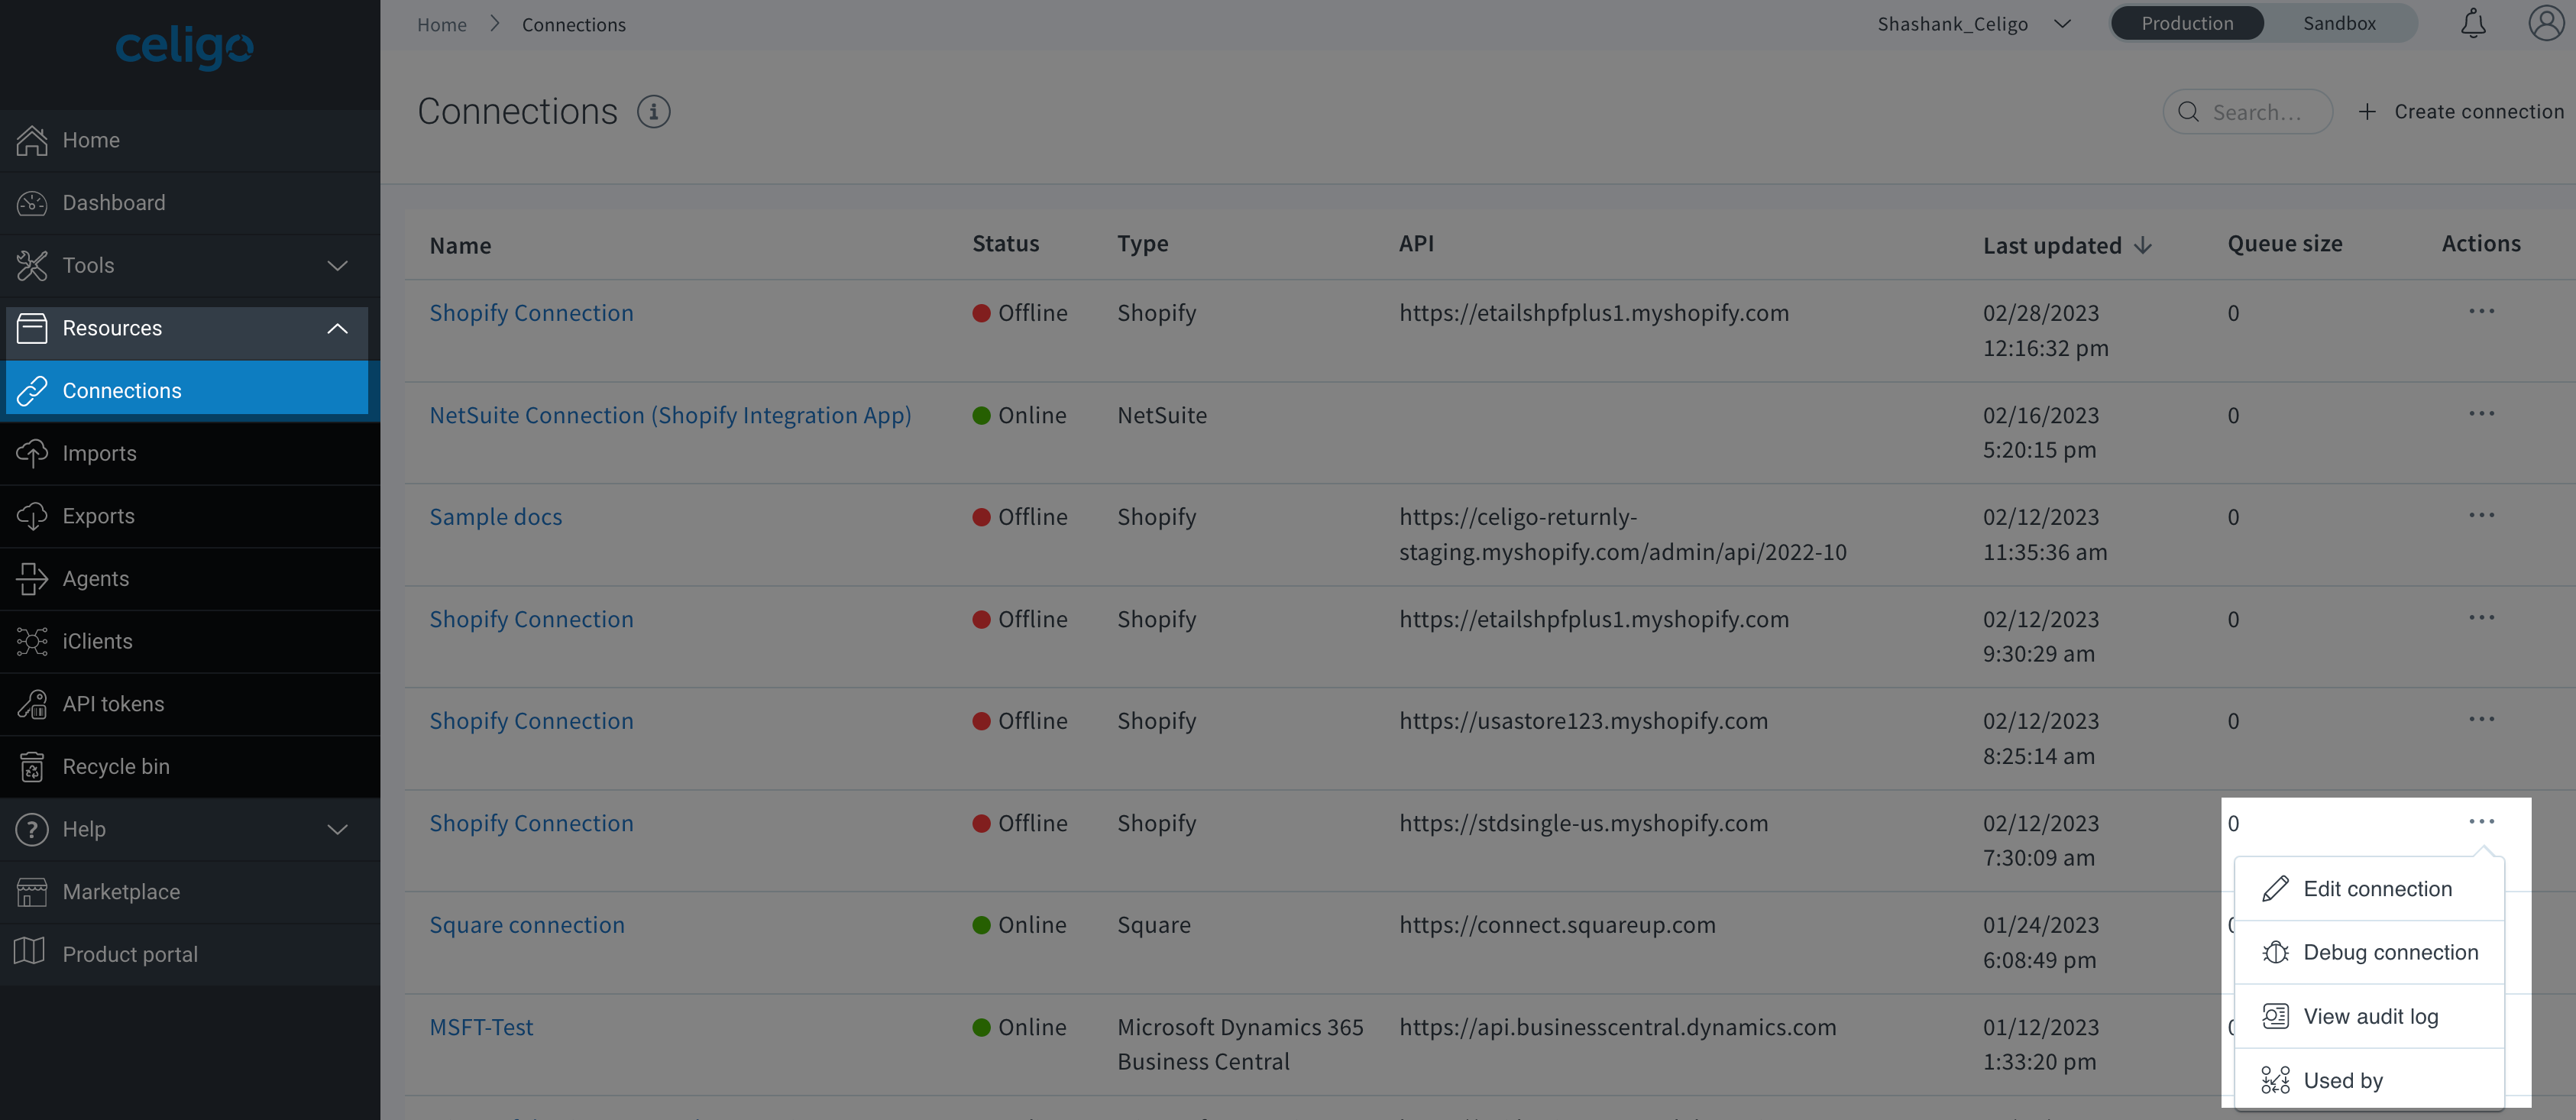Focus the Search connections field
2576x1120 pixels.
(2247, 112)
